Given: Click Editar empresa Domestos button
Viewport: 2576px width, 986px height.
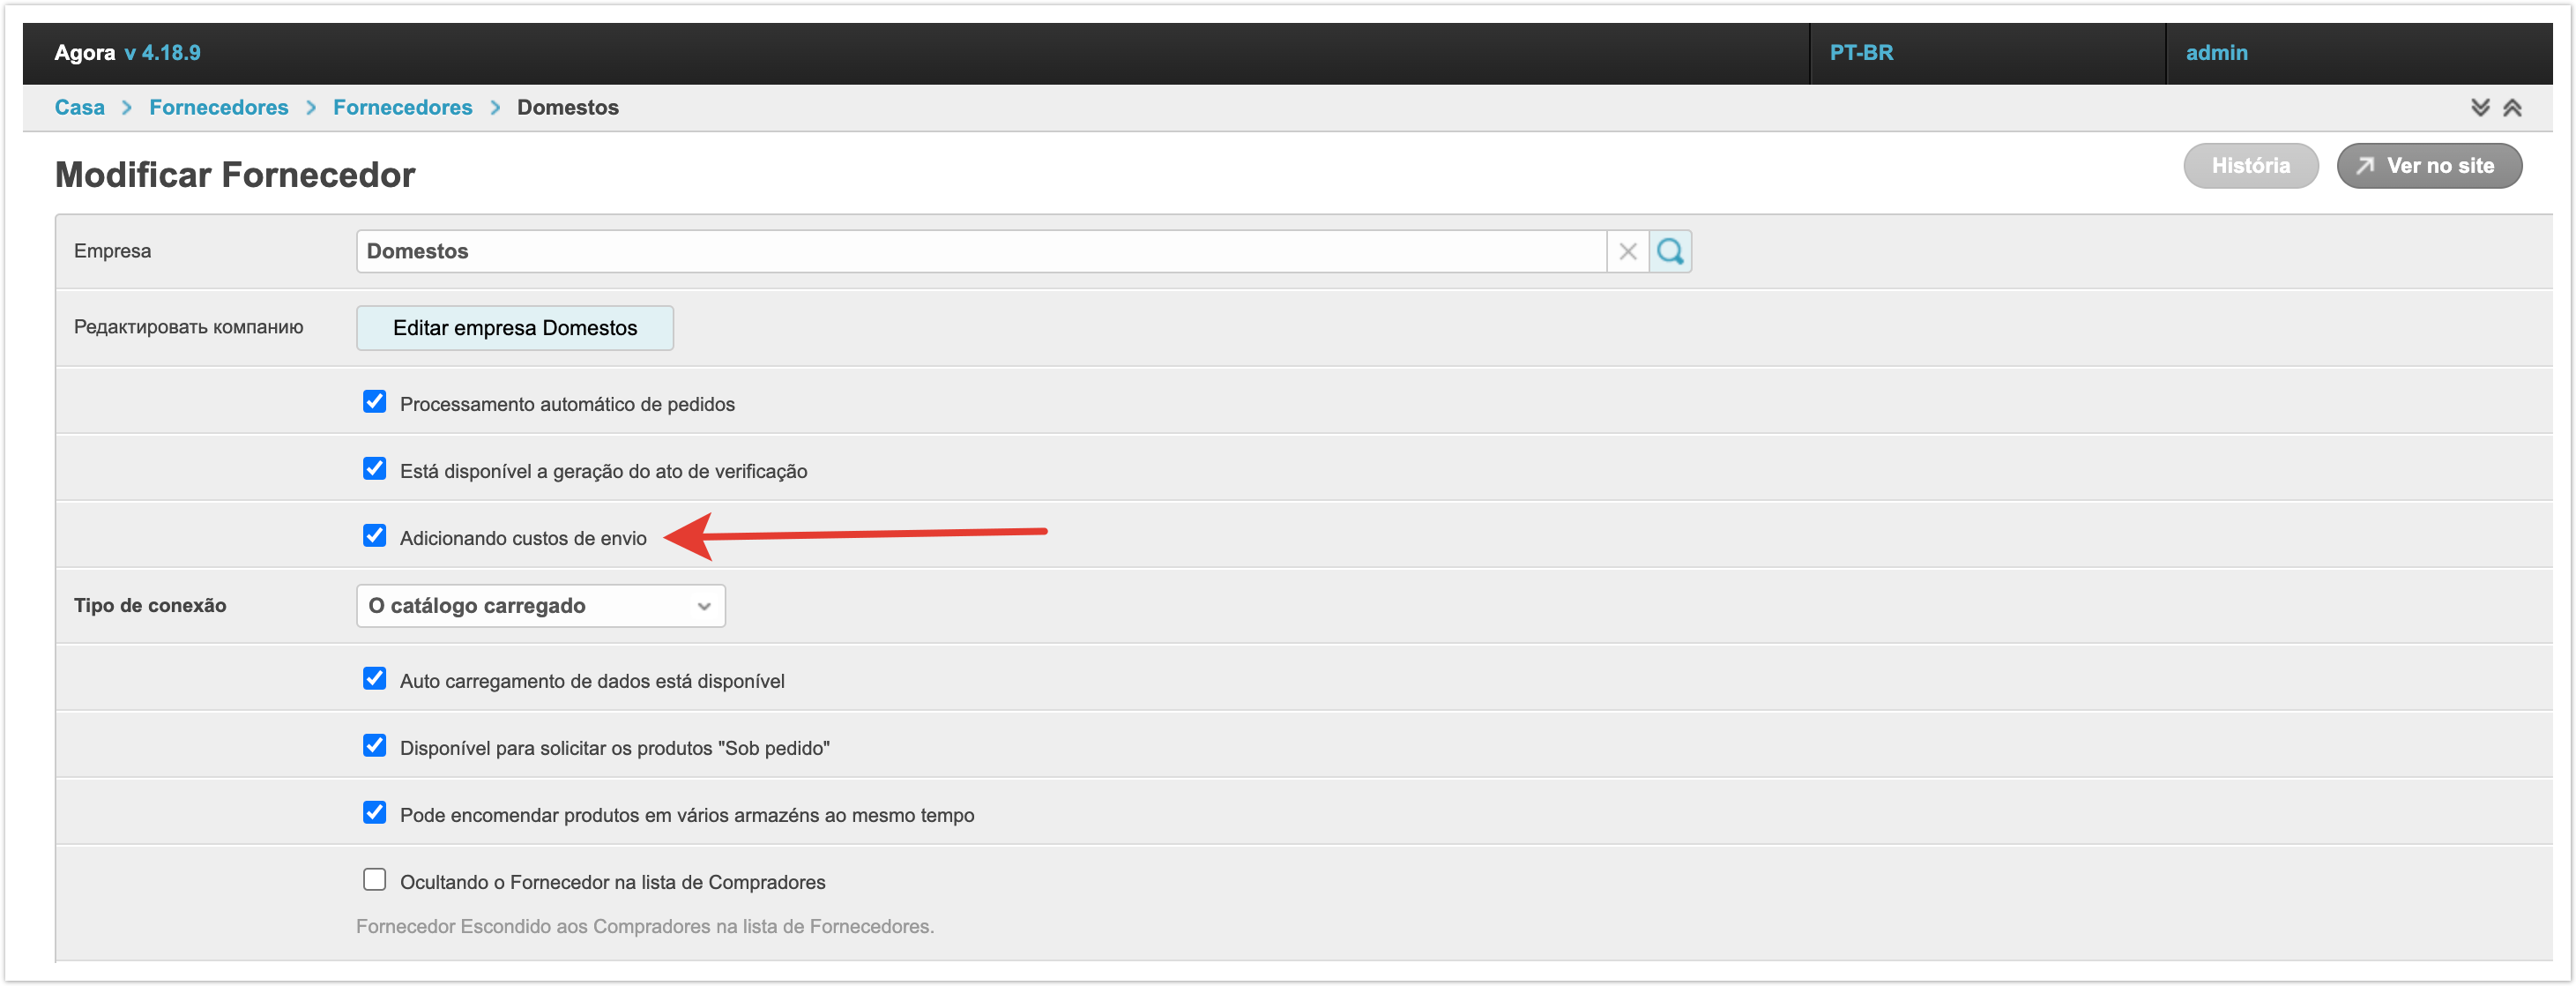Looking at the screenshot, I should coord(514,328).
